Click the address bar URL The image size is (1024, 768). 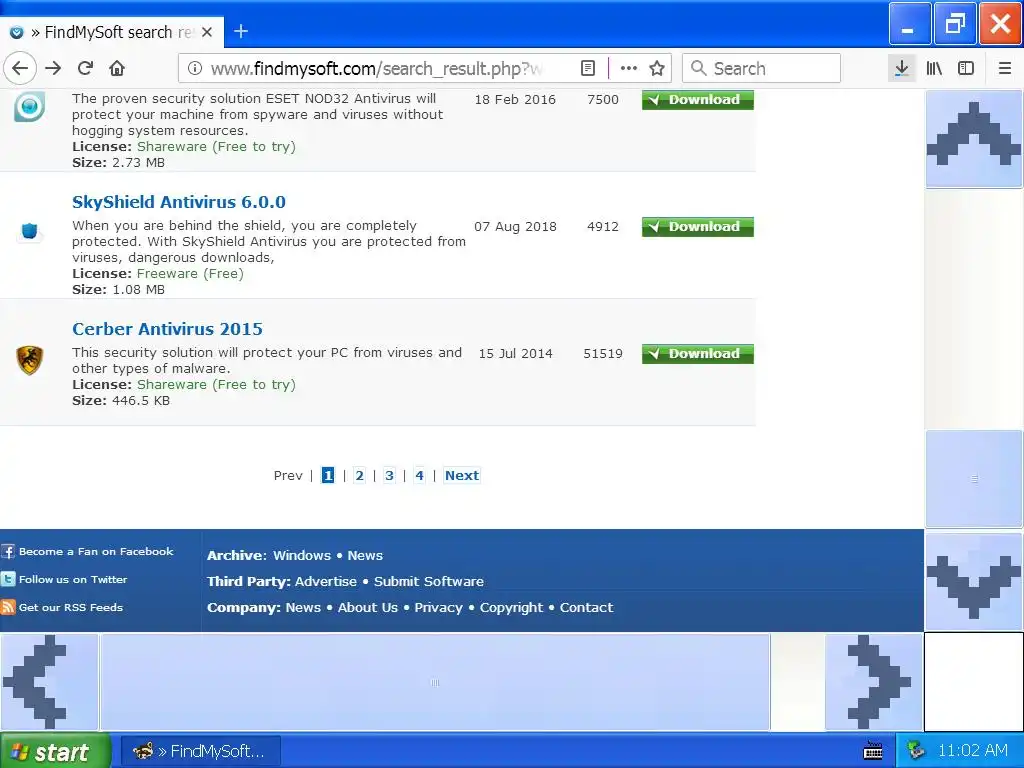(377, 68)
